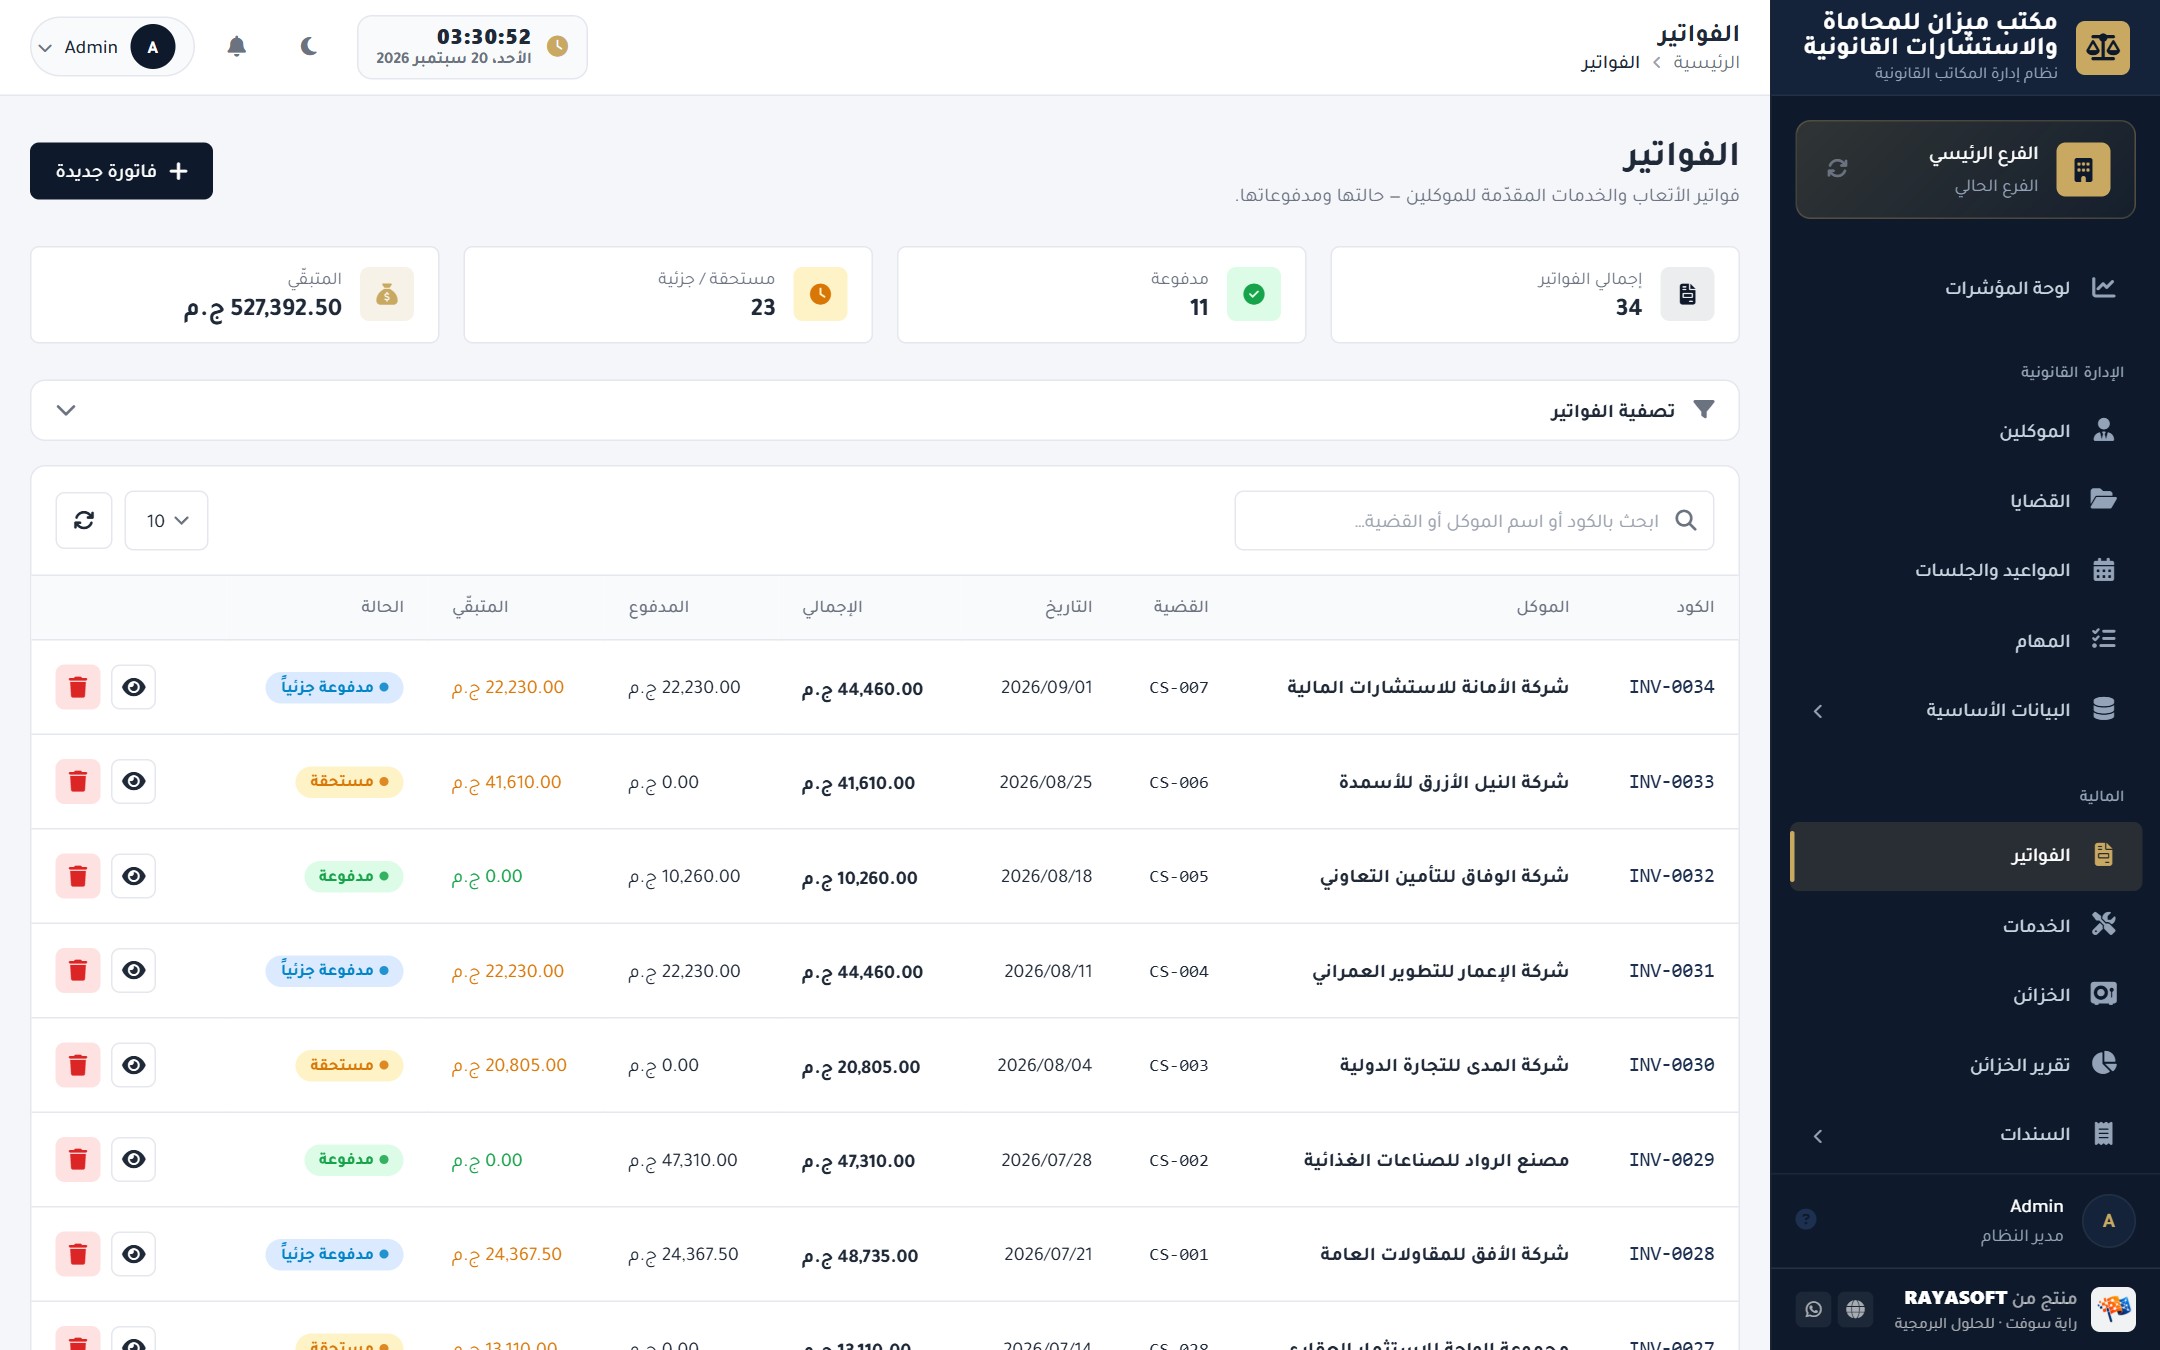
Task: Toggle dark mode with the moon icon
Action: [309, 47]
